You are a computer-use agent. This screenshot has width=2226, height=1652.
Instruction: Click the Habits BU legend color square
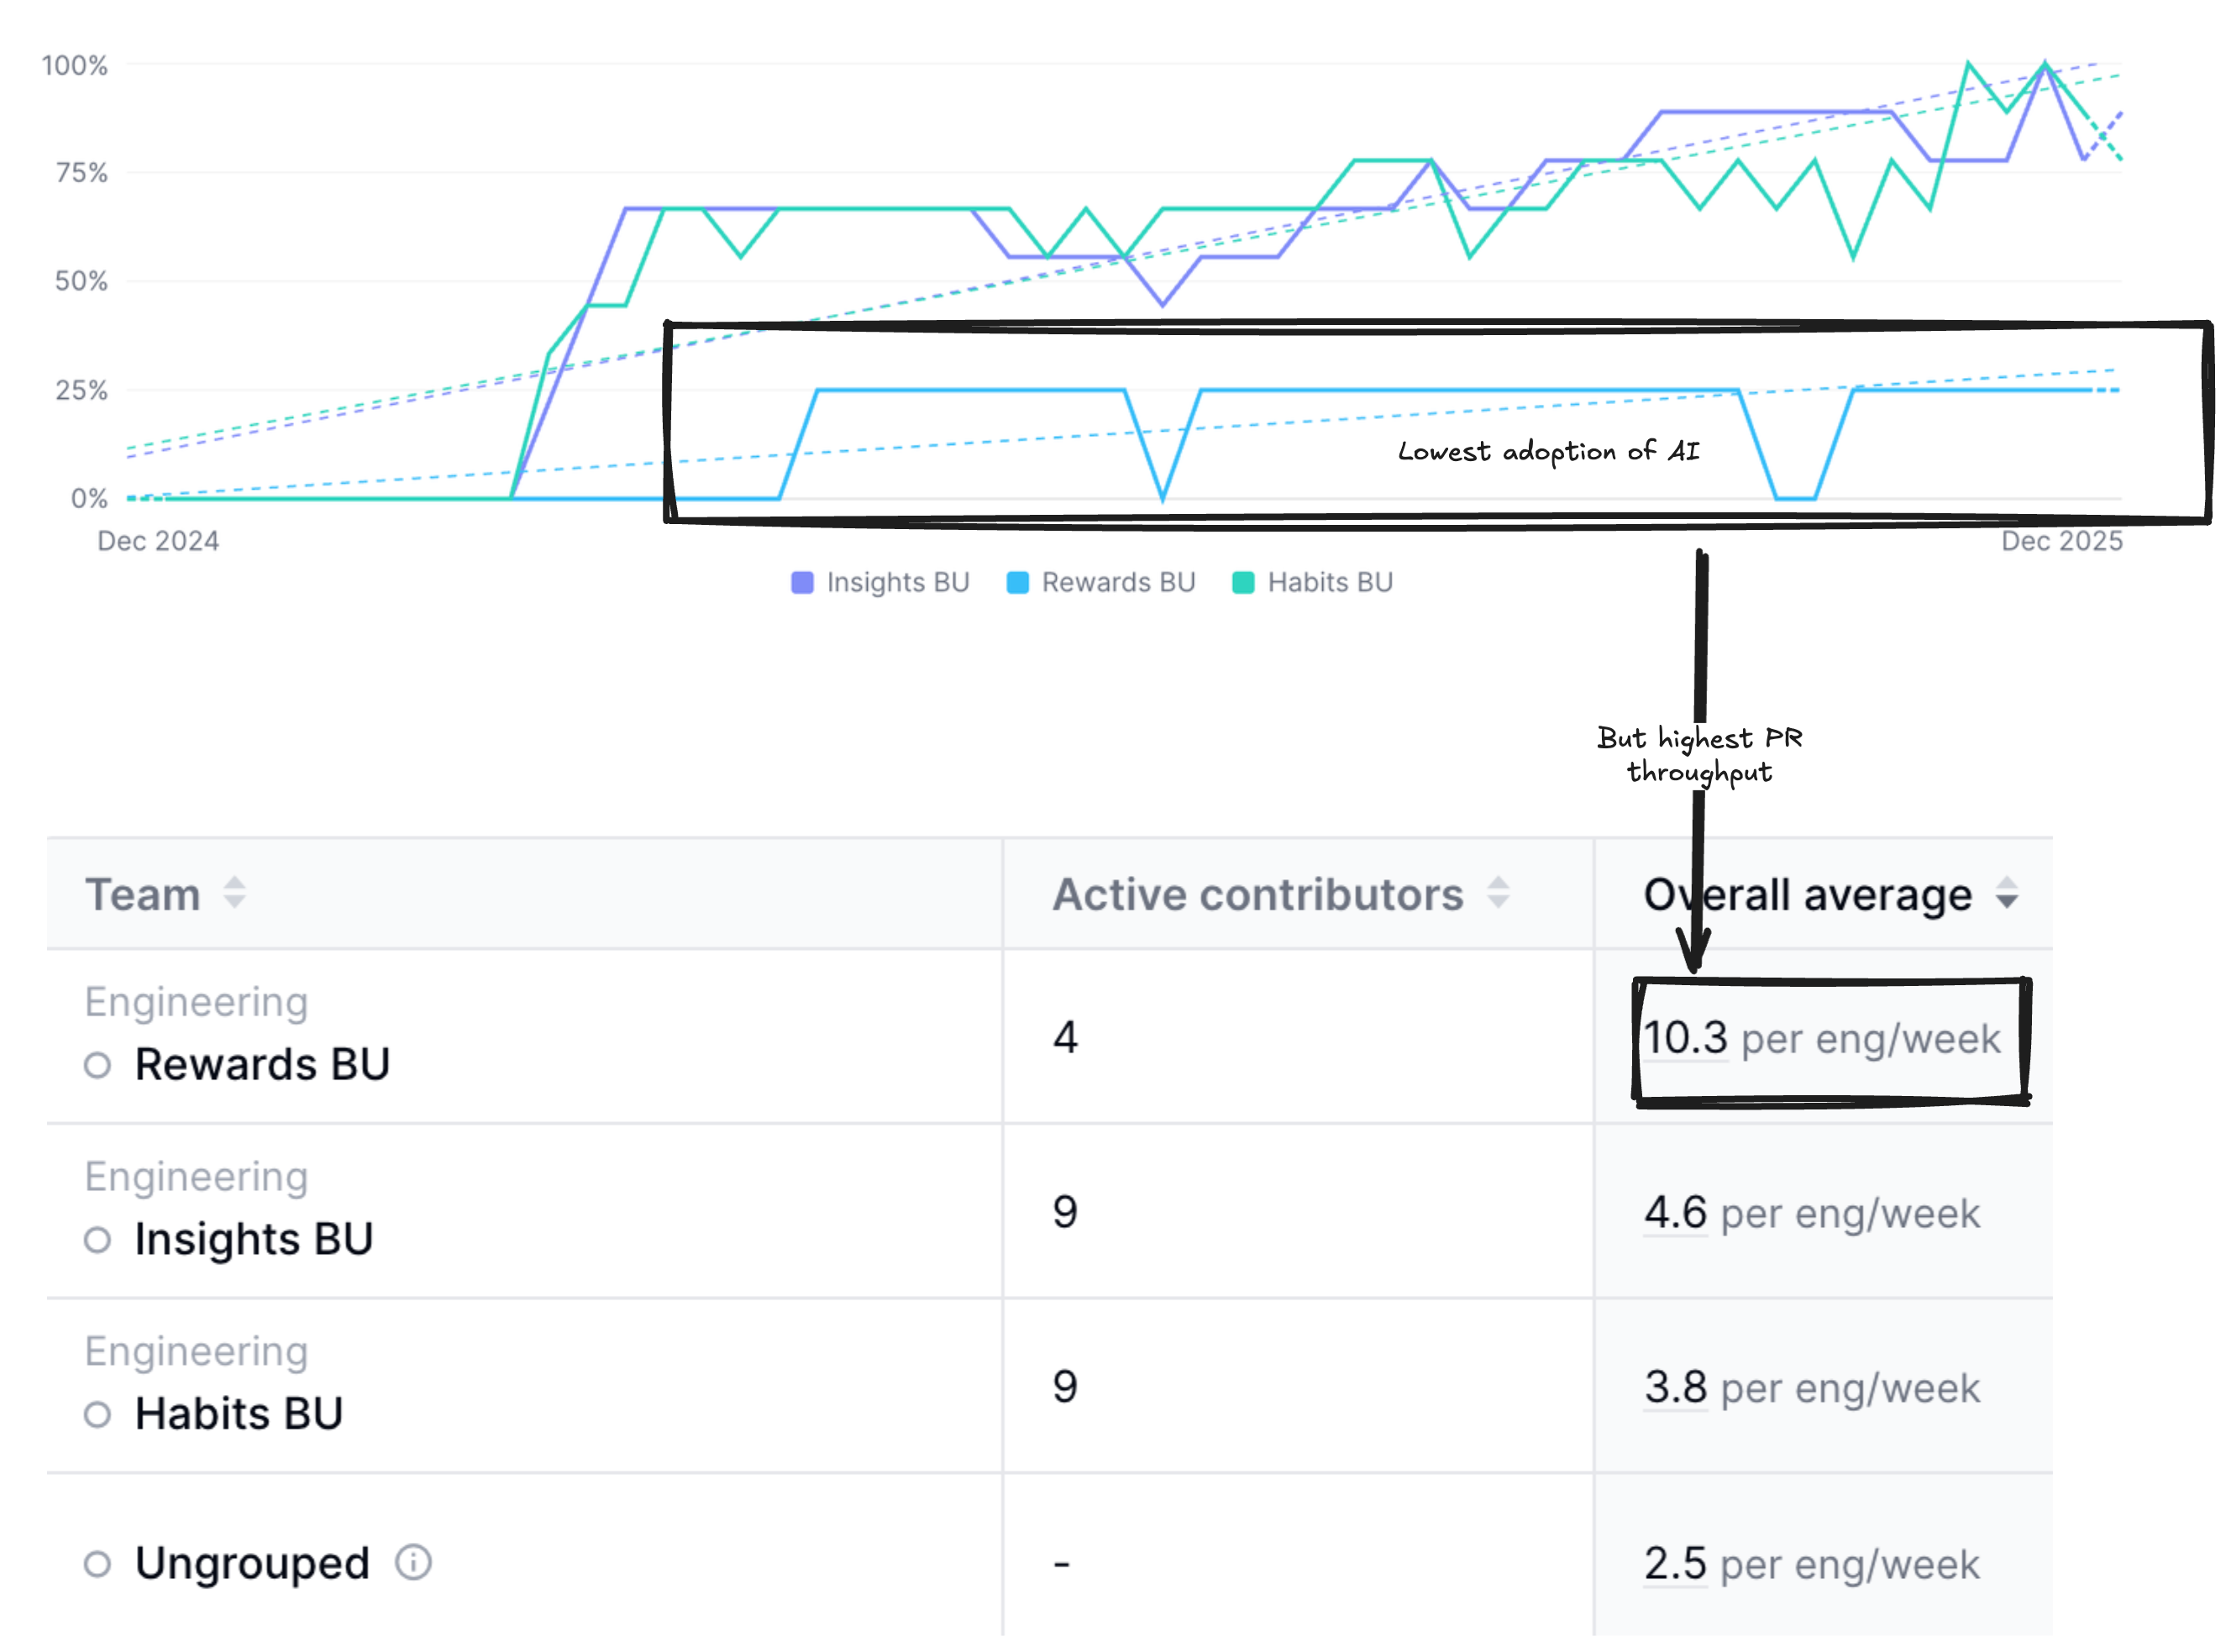pyautogui.click(x=1243, y=583)
